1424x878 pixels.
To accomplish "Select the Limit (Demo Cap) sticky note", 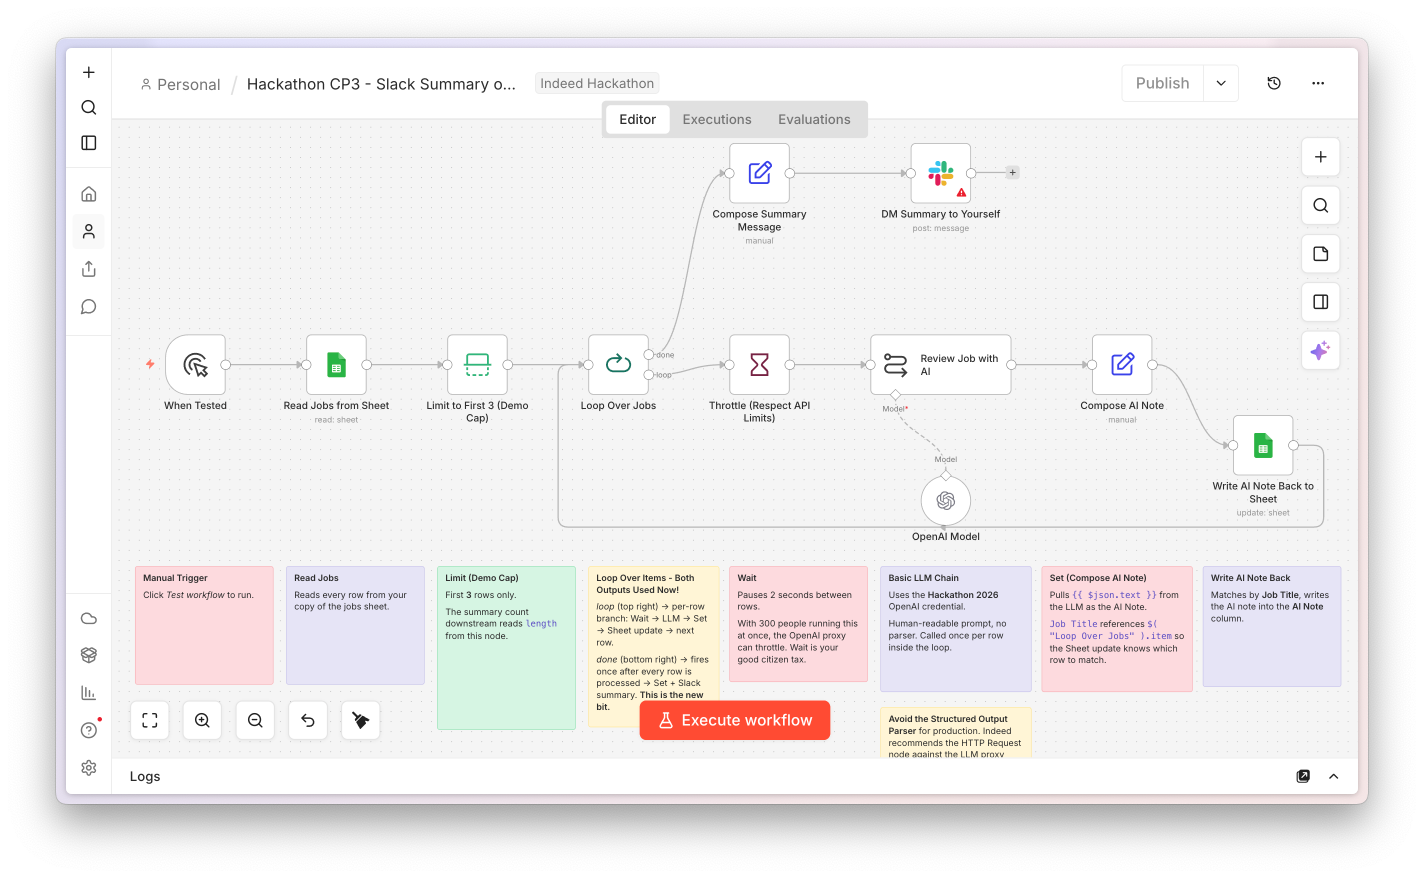I will [506, 648].
